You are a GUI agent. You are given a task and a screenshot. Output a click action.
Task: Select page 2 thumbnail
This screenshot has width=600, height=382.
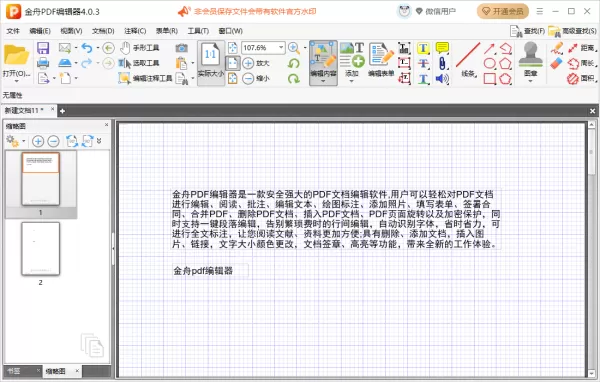point(41,249)
